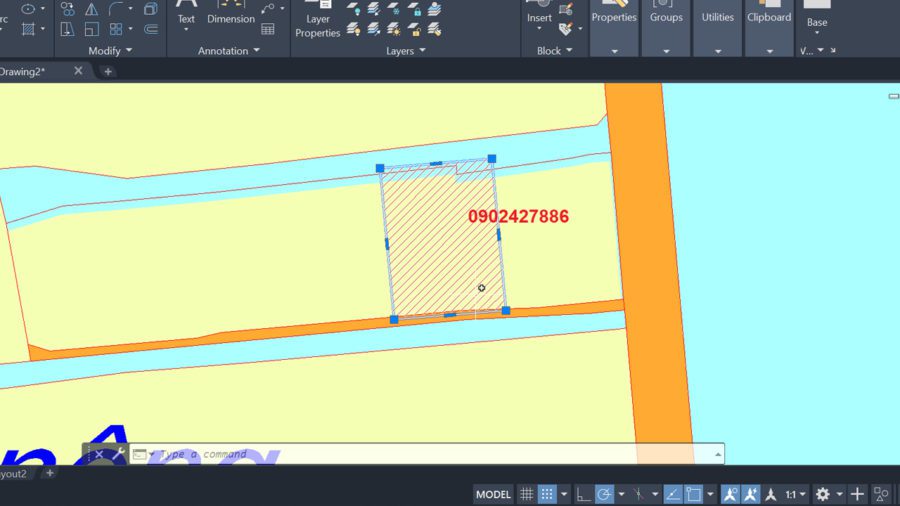The height and width of the screenshot is (506, 900).
Task: Open the Clipboard ribbon panel
Action: click(769, 28)
